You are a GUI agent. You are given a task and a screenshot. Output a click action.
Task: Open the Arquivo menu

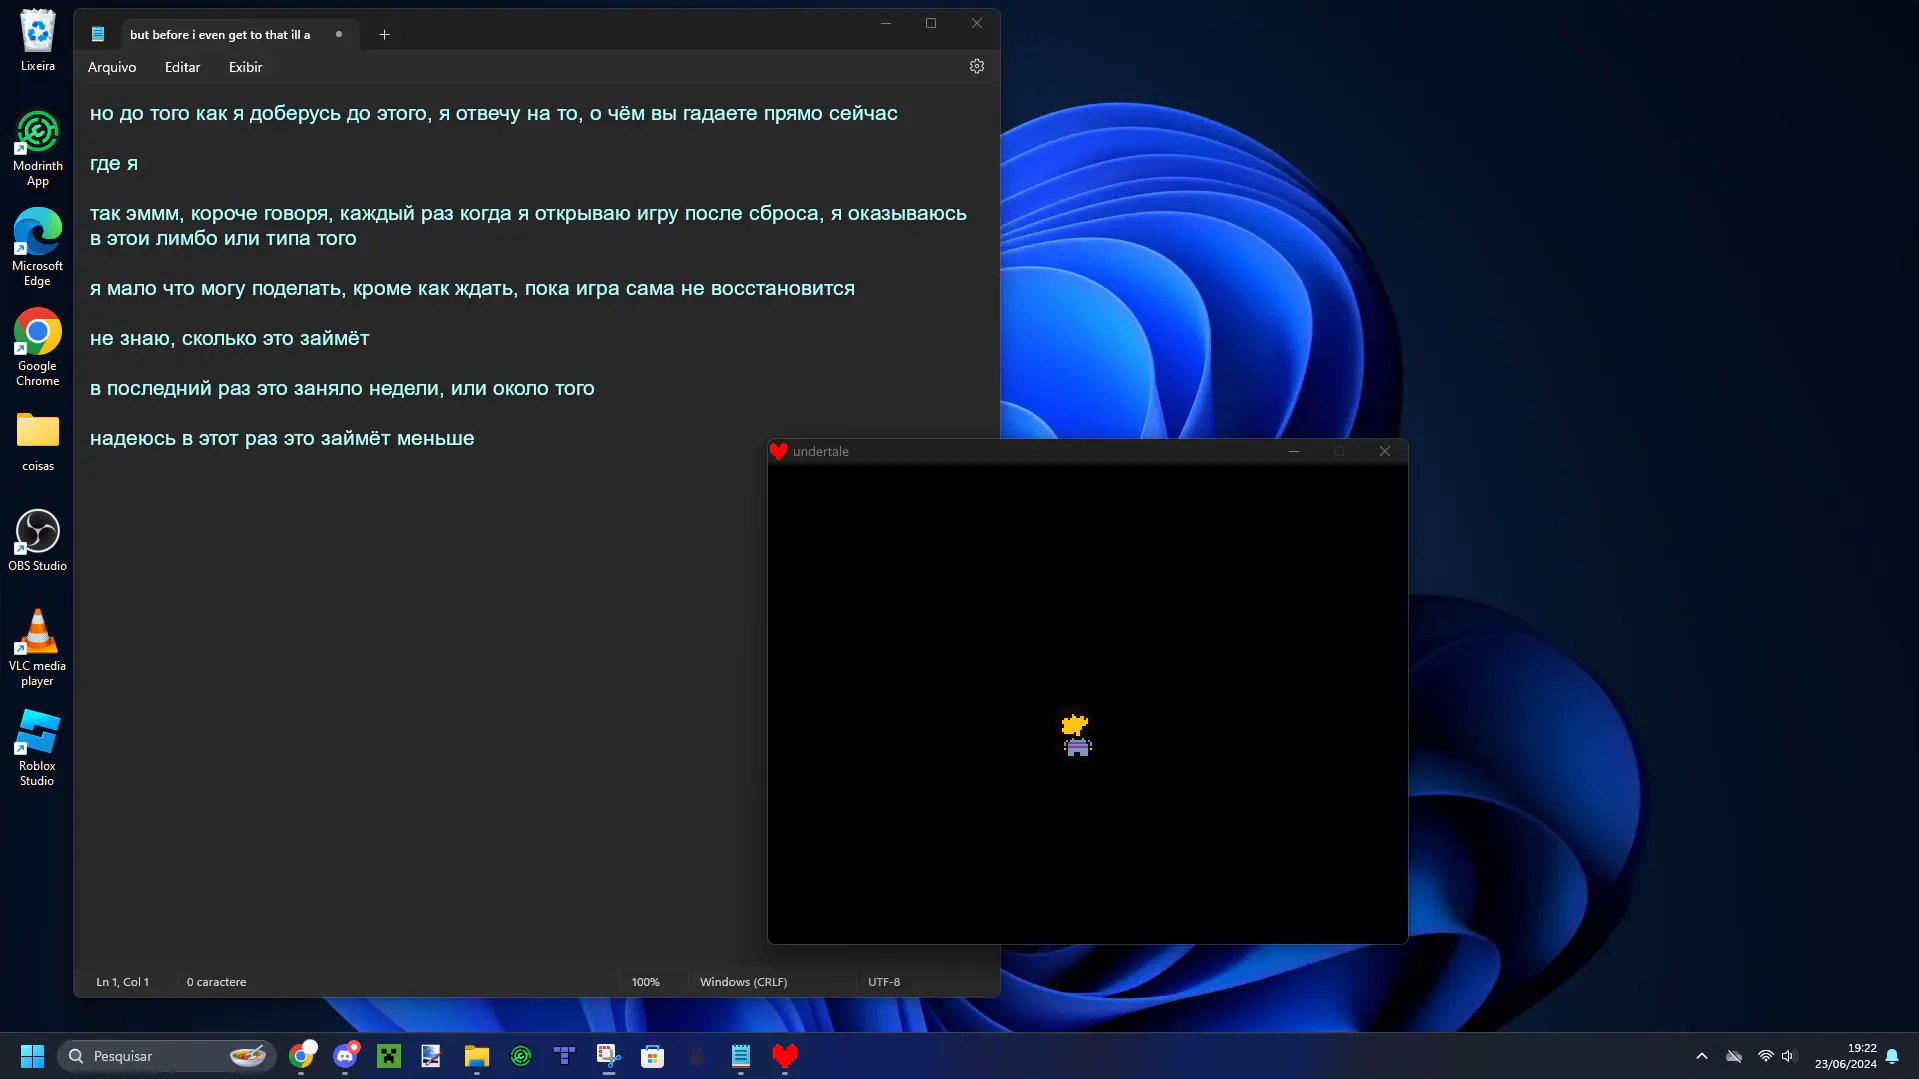click(x=112, y=67)
